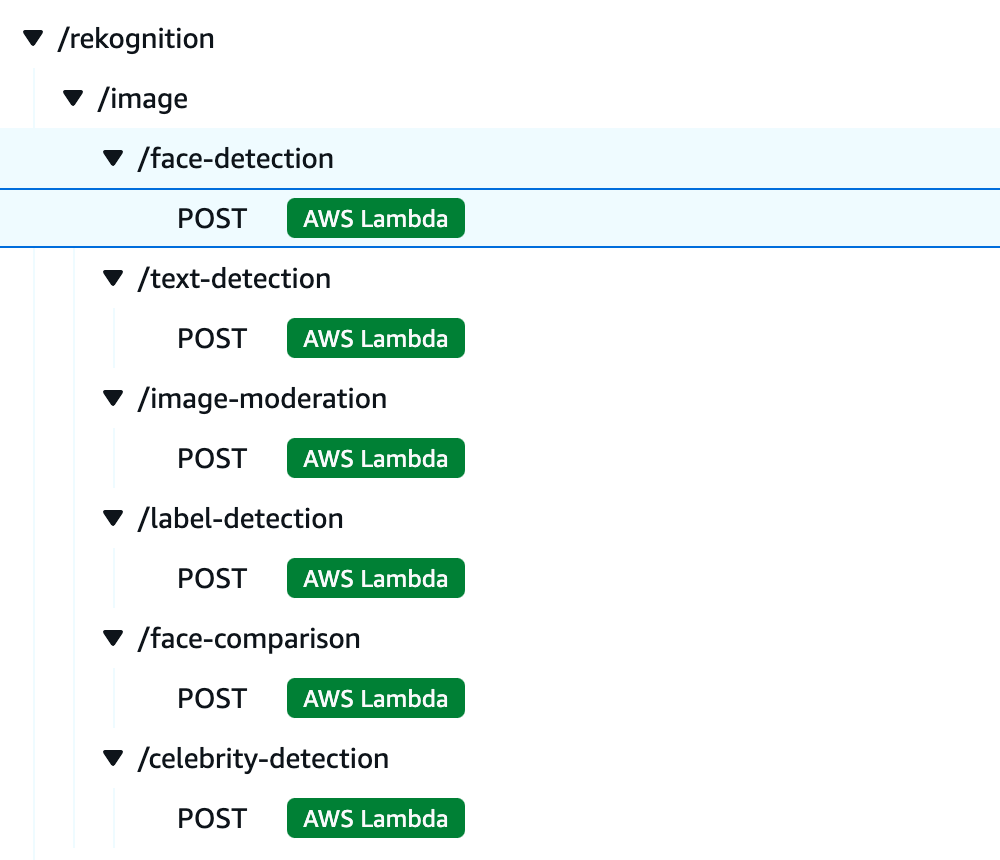1000x860 pixels.
Task: Collapse the /face-detection resource arrow
Action: [113, 158]
